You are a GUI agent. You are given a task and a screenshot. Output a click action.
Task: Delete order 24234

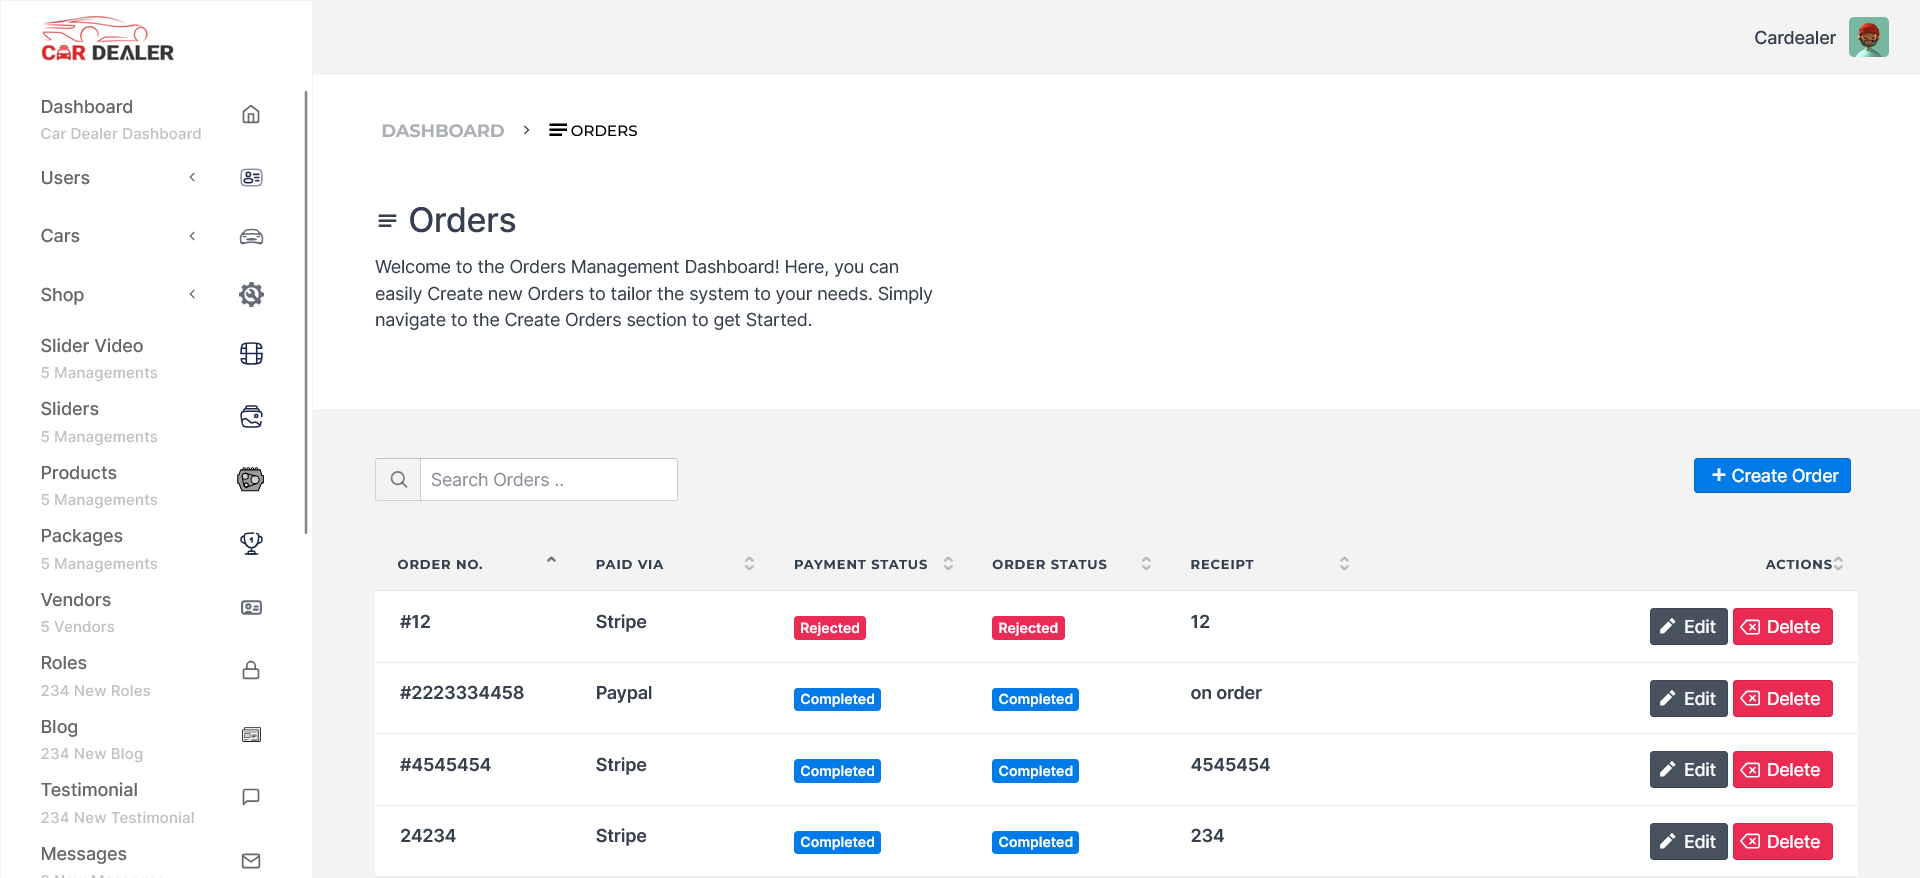[1782, 842]
